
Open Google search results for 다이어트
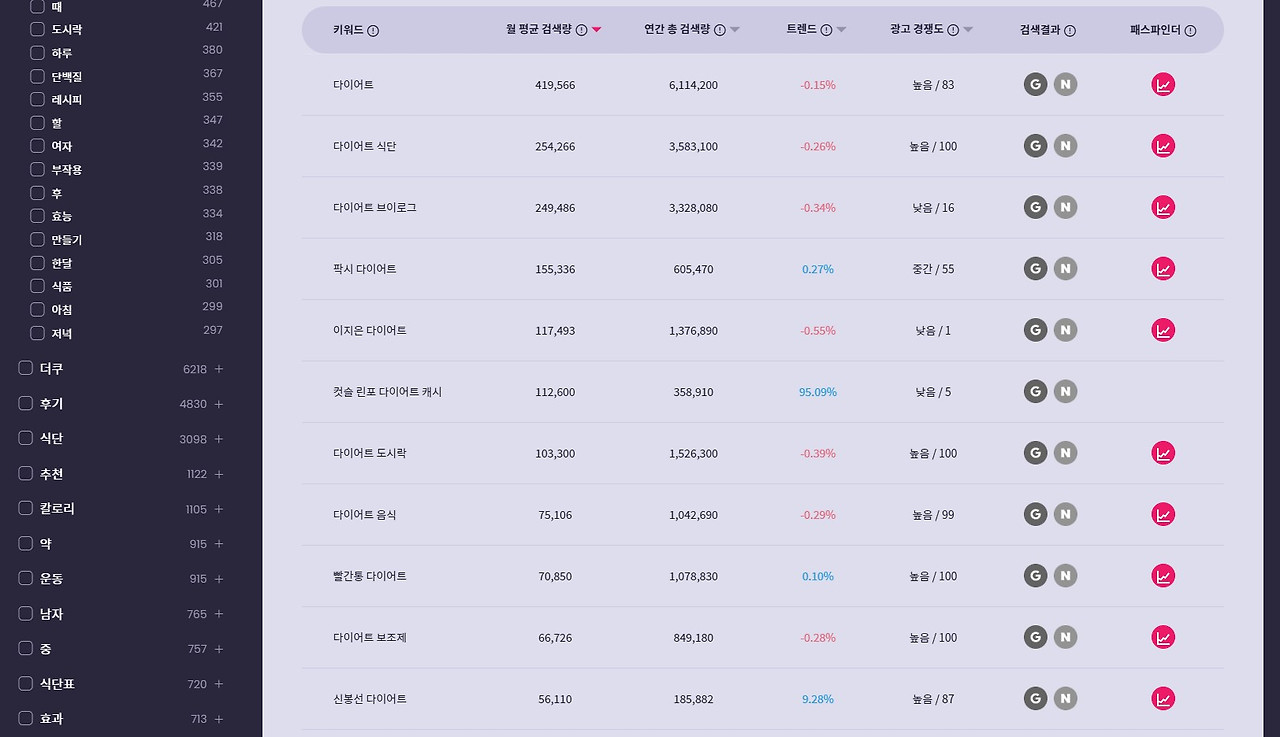click(1035, 85)
